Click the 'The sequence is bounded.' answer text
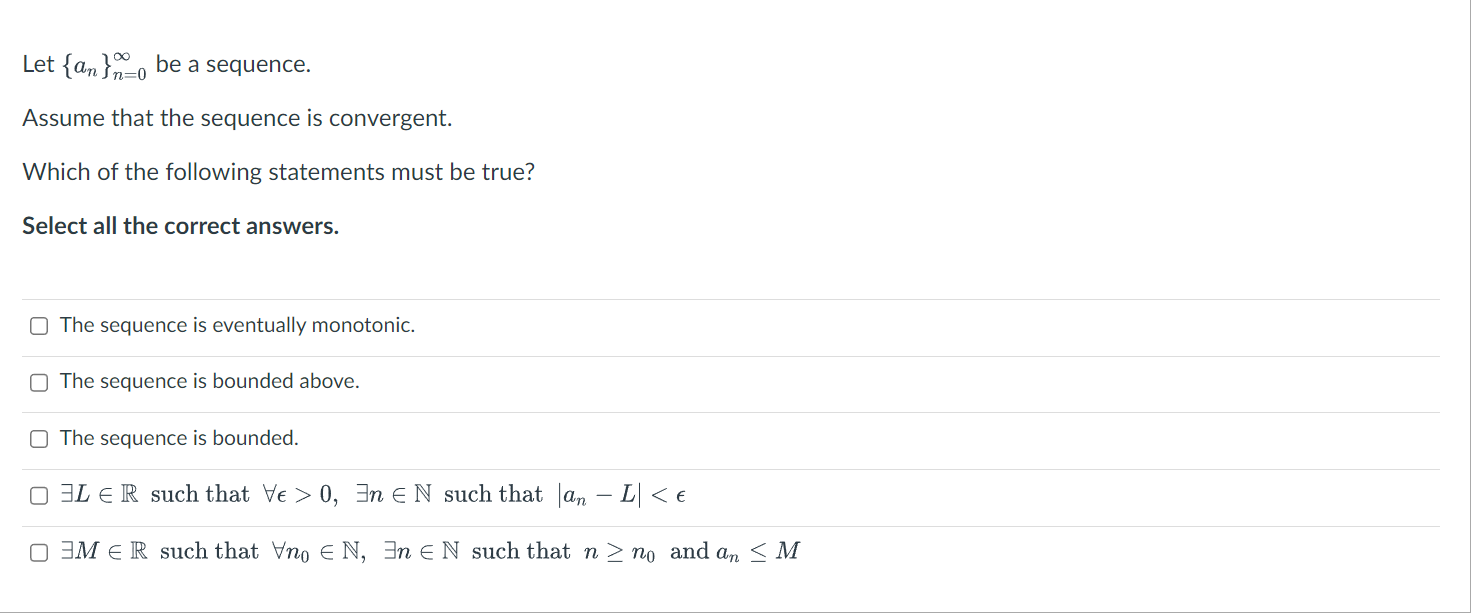 coord(179,438)
